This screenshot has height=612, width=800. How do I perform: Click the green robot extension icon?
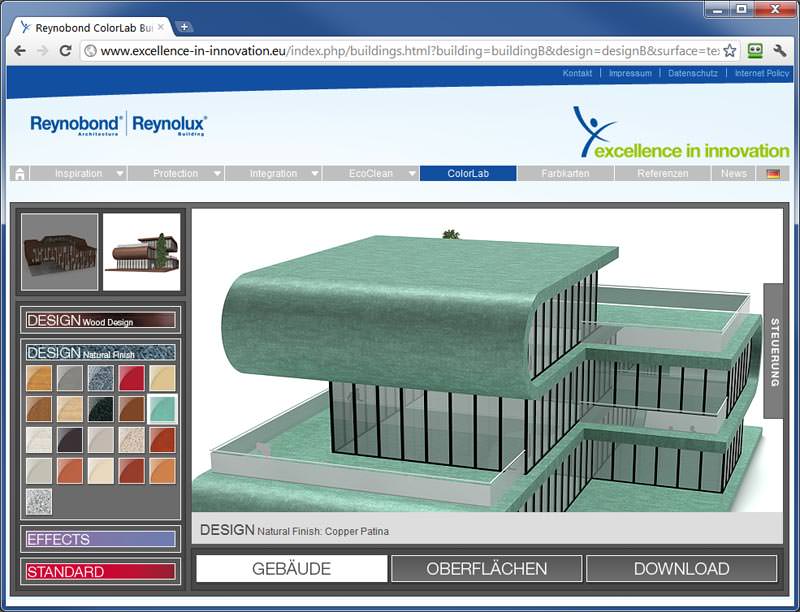click(x=755, y=50)
